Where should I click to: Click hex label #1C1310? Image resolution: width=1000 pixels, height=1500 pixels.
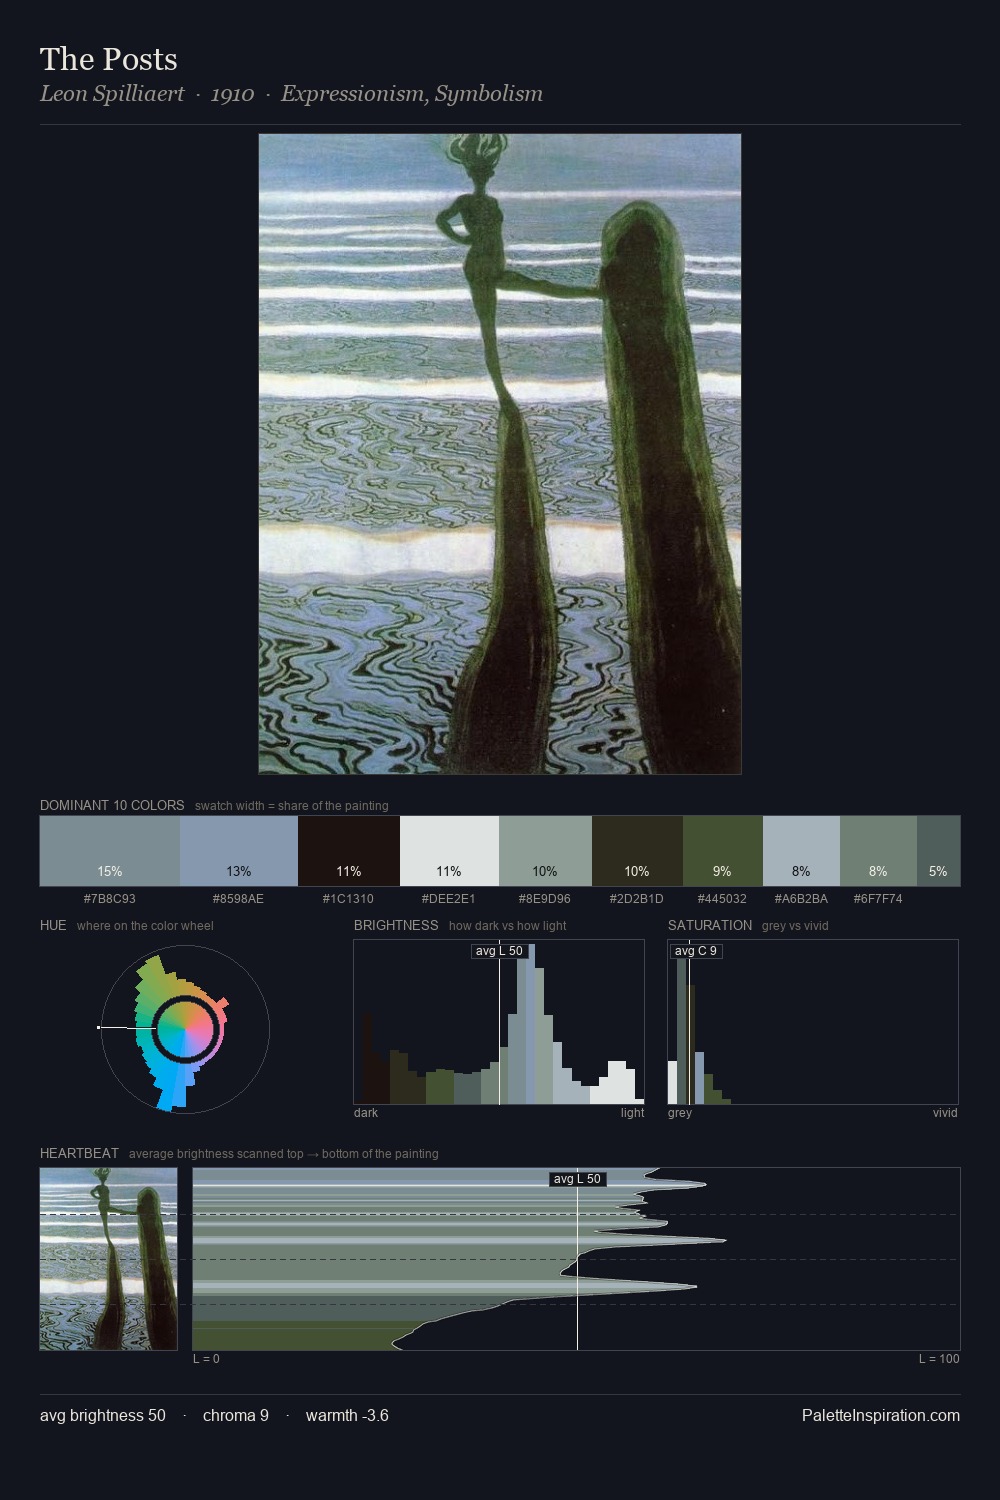pos(349,899)
